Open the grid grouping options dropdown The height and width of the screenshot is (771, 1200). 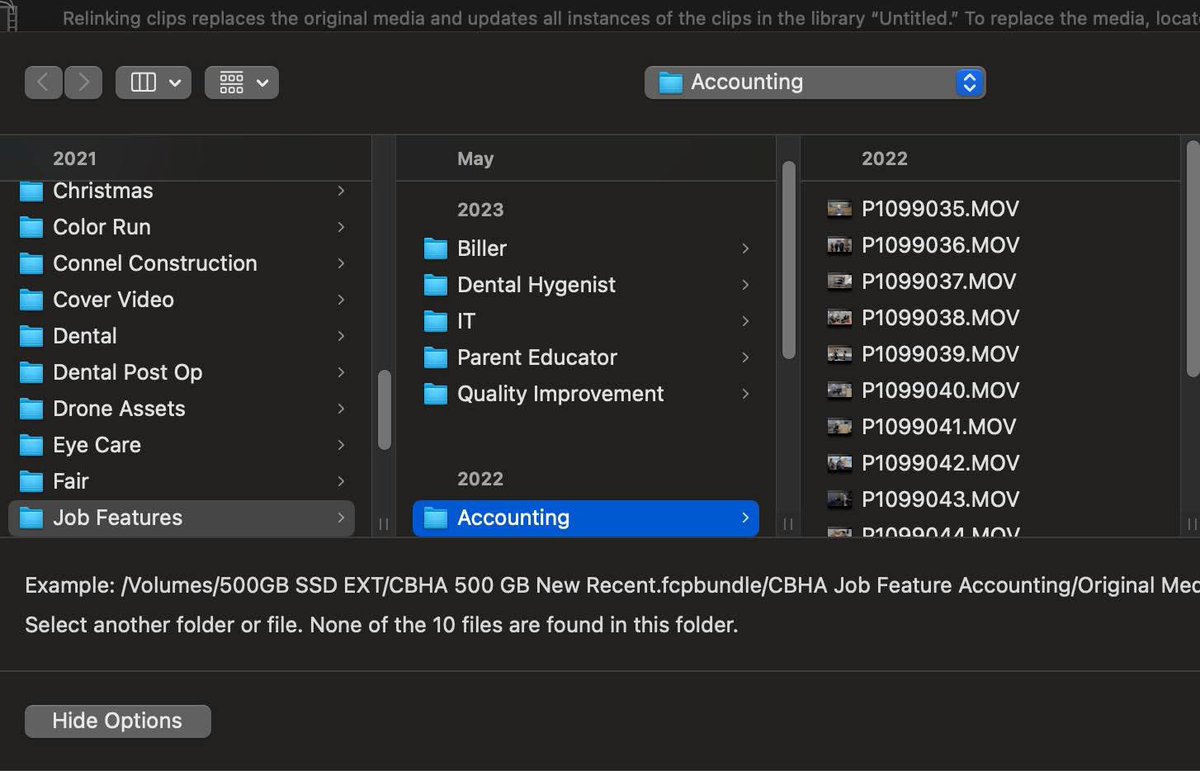click(242, 82)
